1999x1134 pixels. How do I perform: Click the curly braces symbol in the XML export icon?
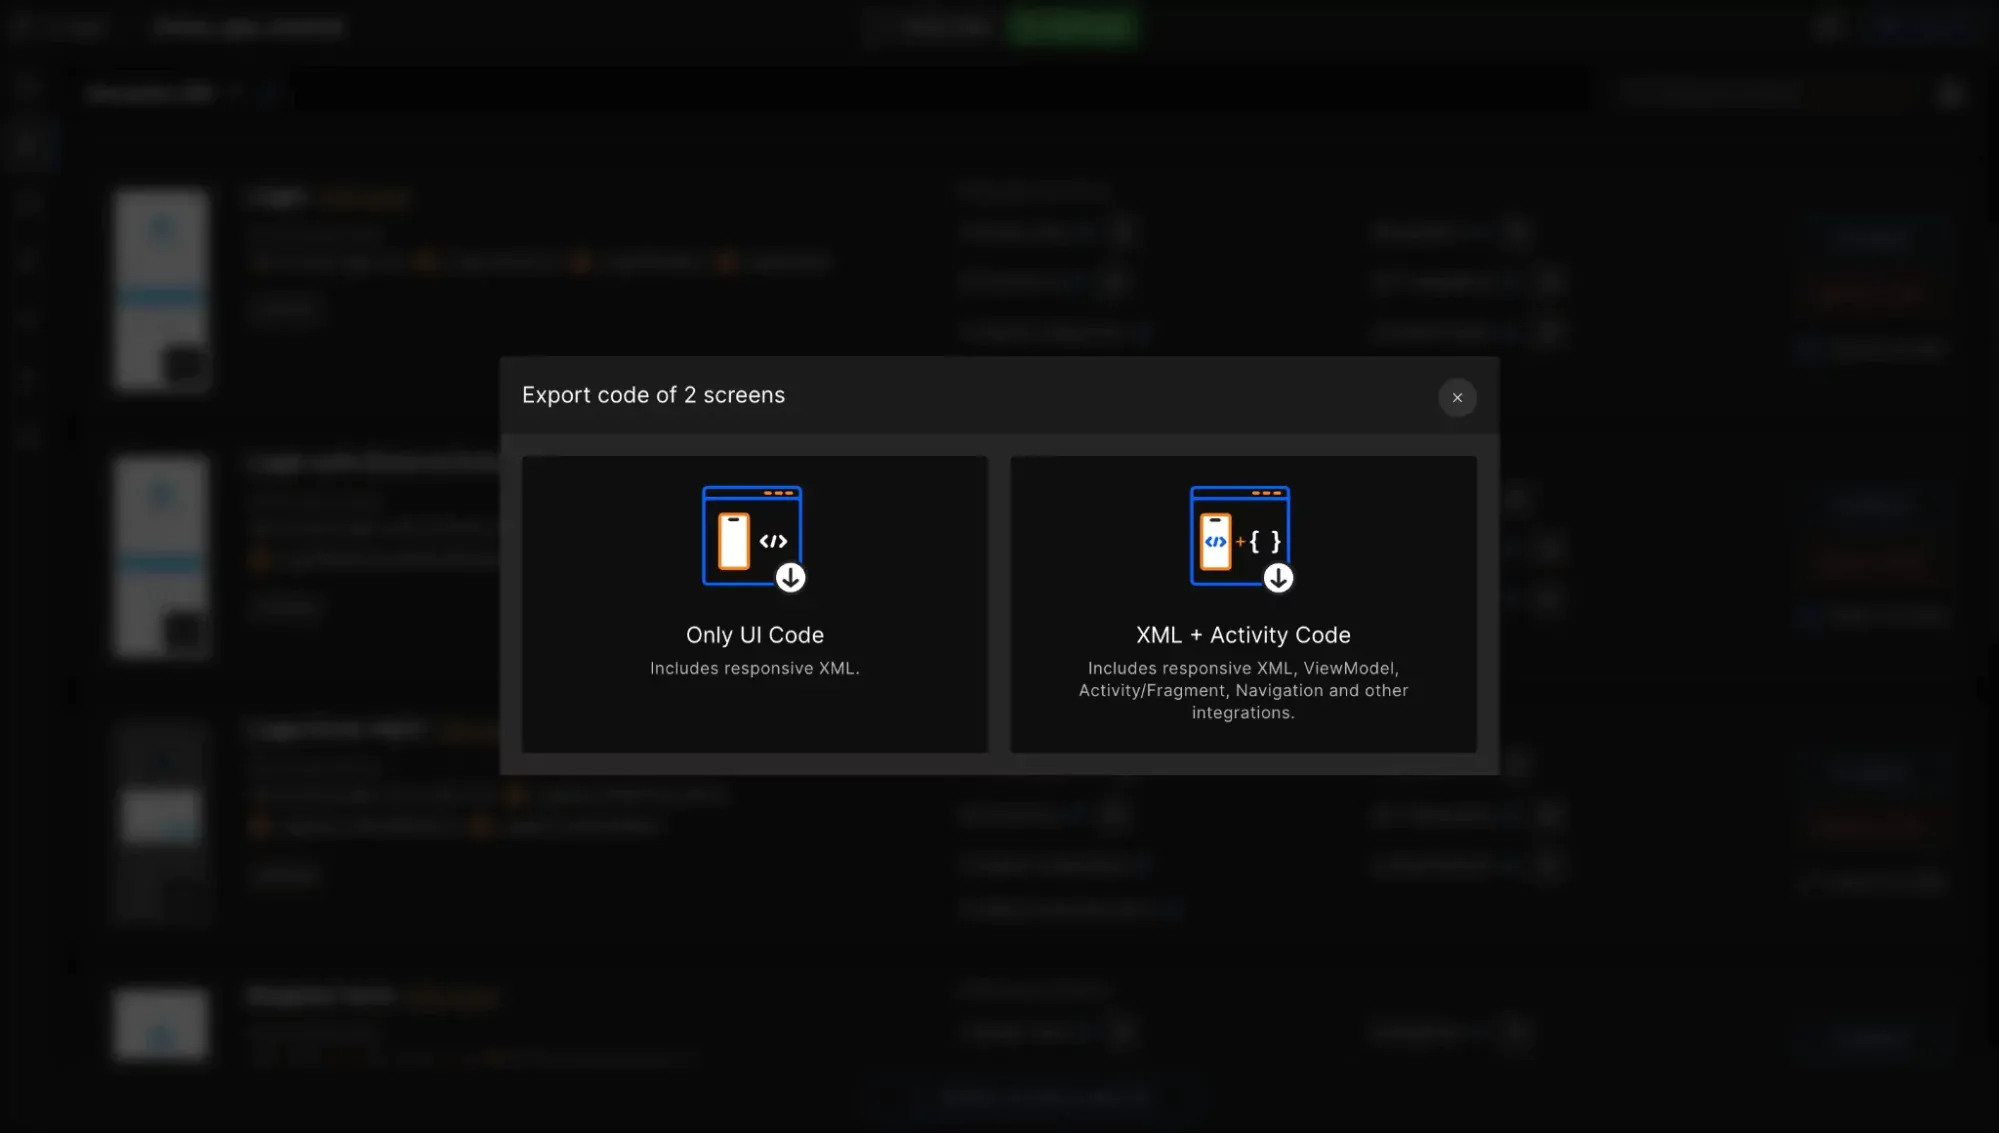point(1266,541)
